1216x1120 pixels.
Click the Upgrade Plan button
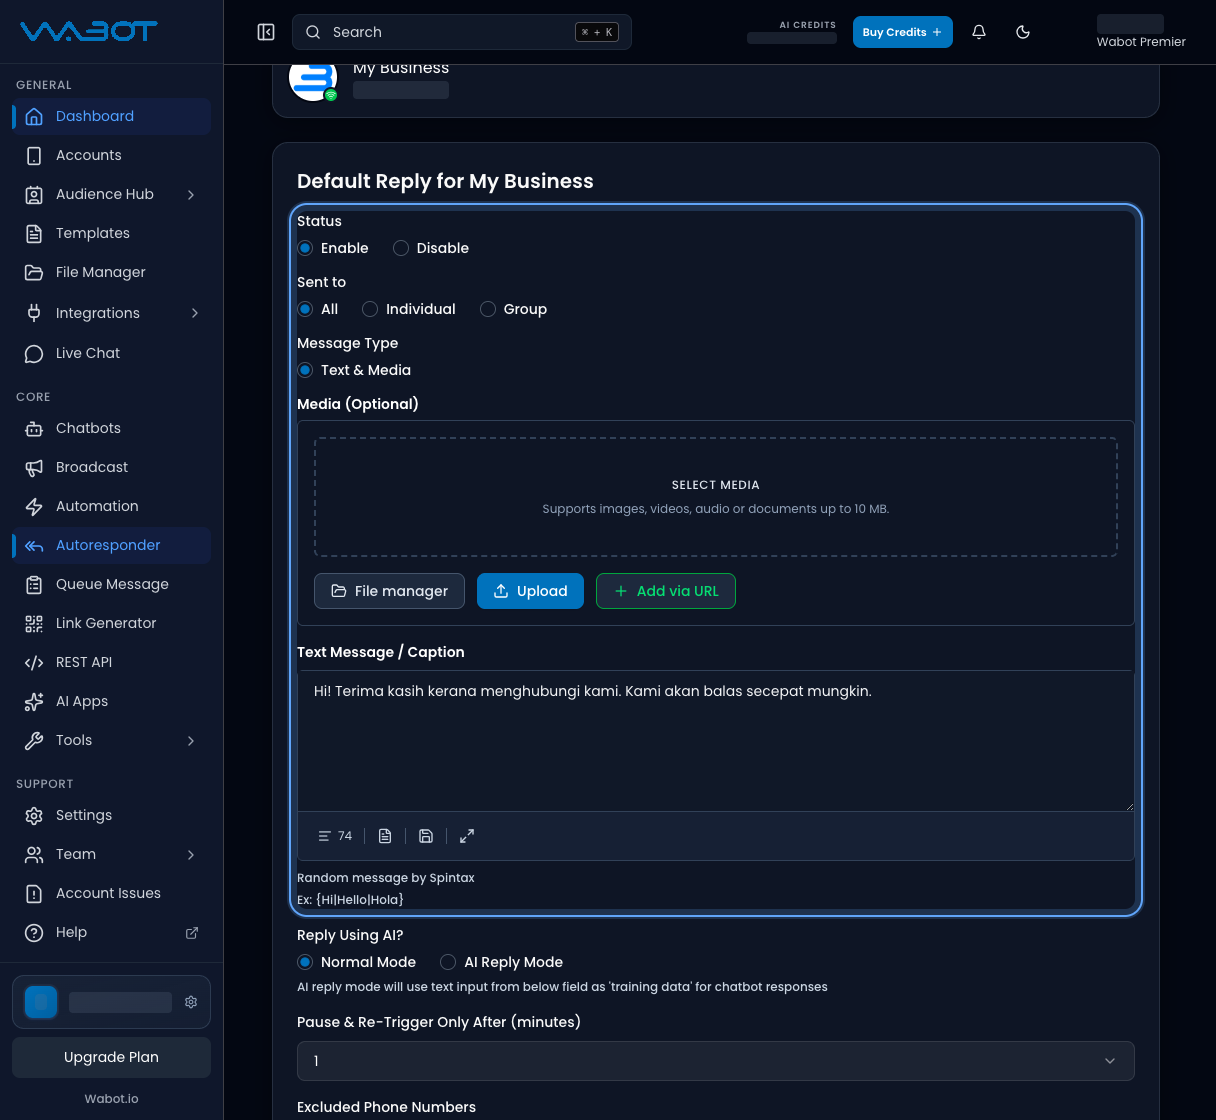pos(111,1057)
